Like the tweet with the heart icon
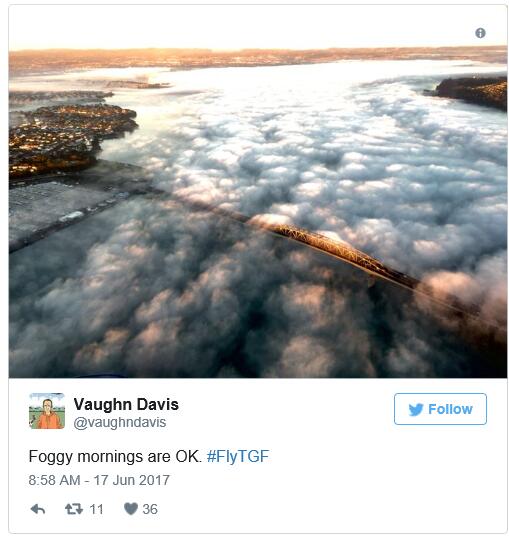 130,509
